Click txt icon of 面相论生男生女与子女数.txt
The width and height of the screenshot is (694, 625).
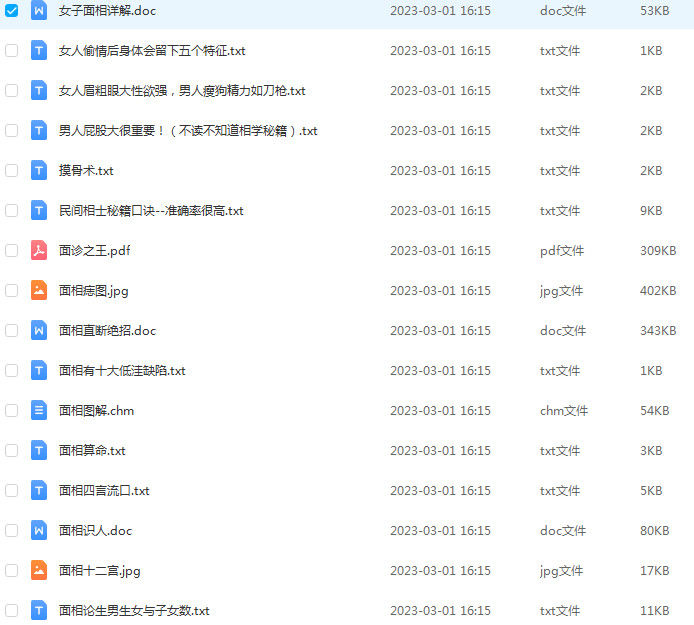pos(39,610)
